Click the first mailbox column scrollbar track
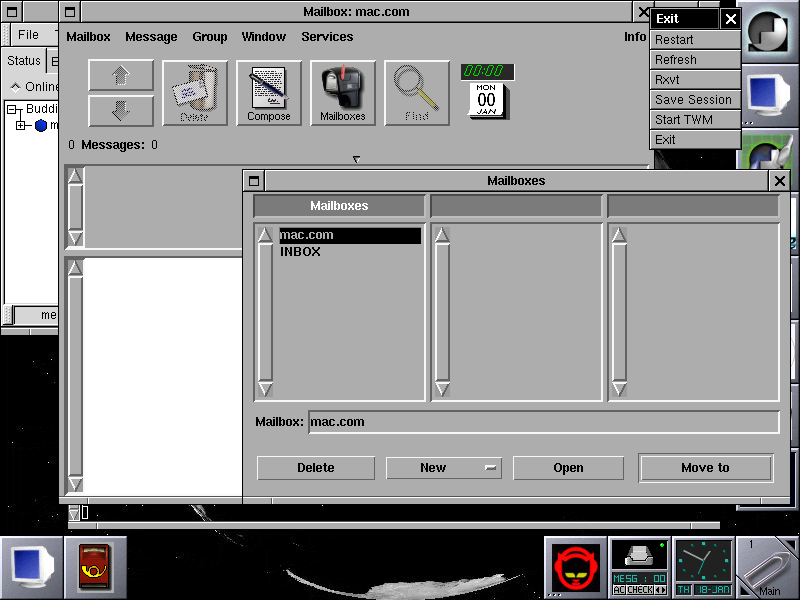The width and height of the screenshot is (800, 600). tap(265, 310)
